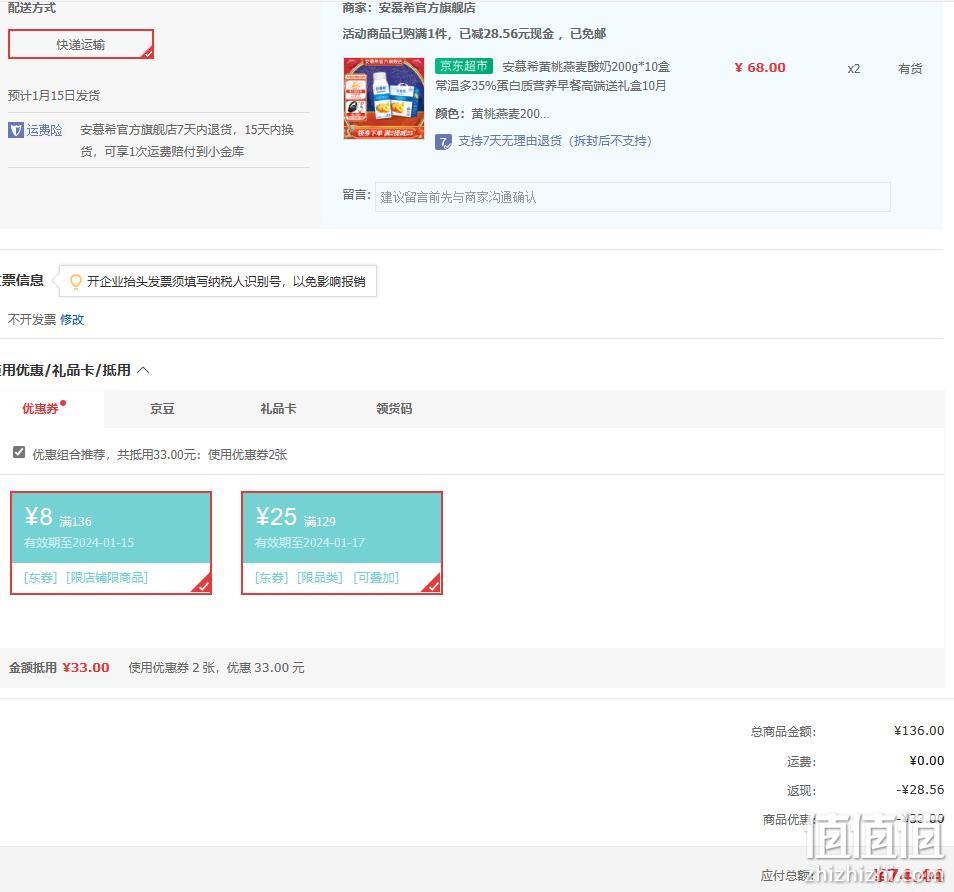The width and height of the screenshot is (954, 892).
Task: Click the 预计1月15日发货 text
Action: (54, 96)
